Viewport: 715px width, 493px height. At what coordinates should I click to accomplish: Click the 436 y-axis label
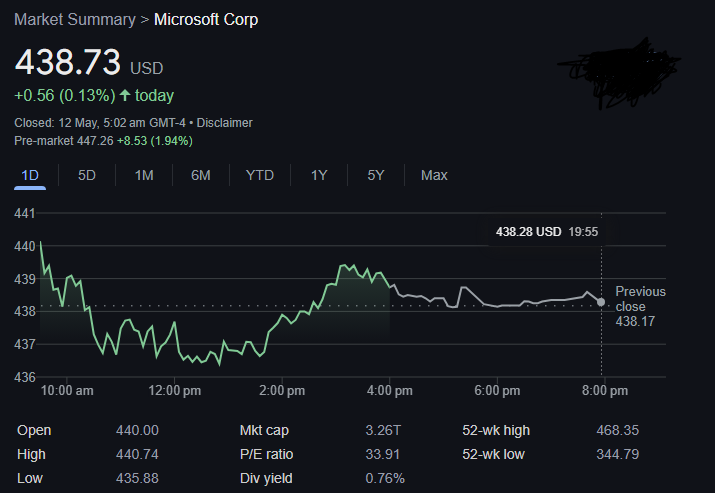point(25,377)
